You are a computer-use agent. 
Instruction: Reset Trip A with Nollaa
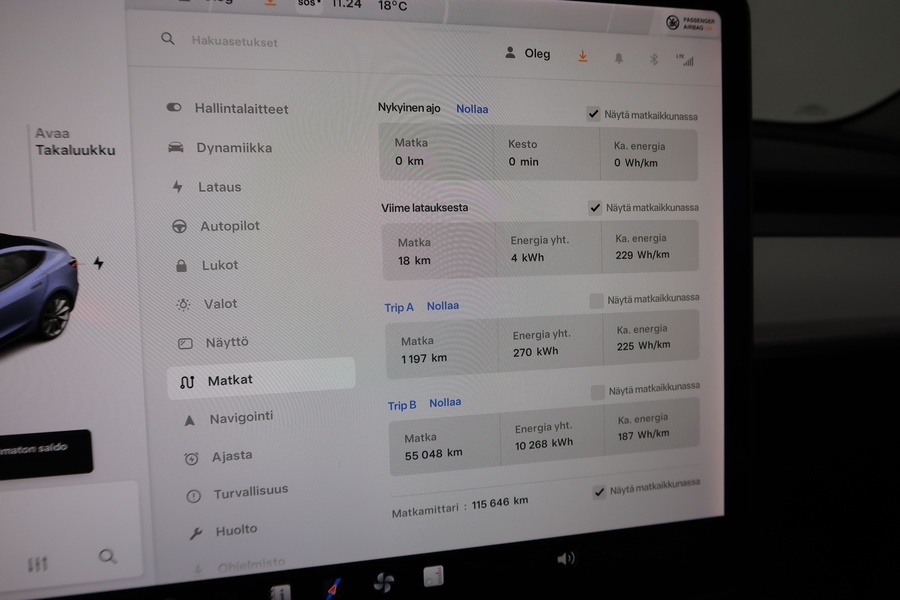click(x=442, y=306)
